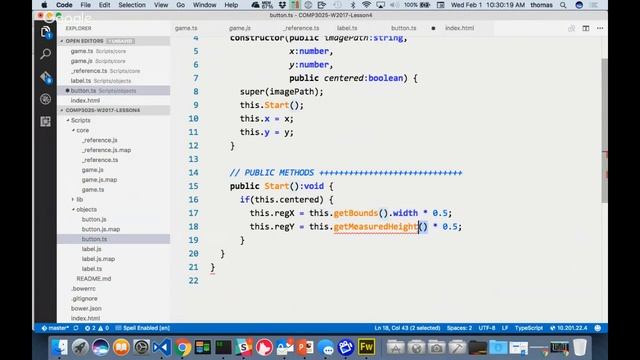Collapse the Open Editors section
This screenshot has height=360, width=640.
(113, 41)
